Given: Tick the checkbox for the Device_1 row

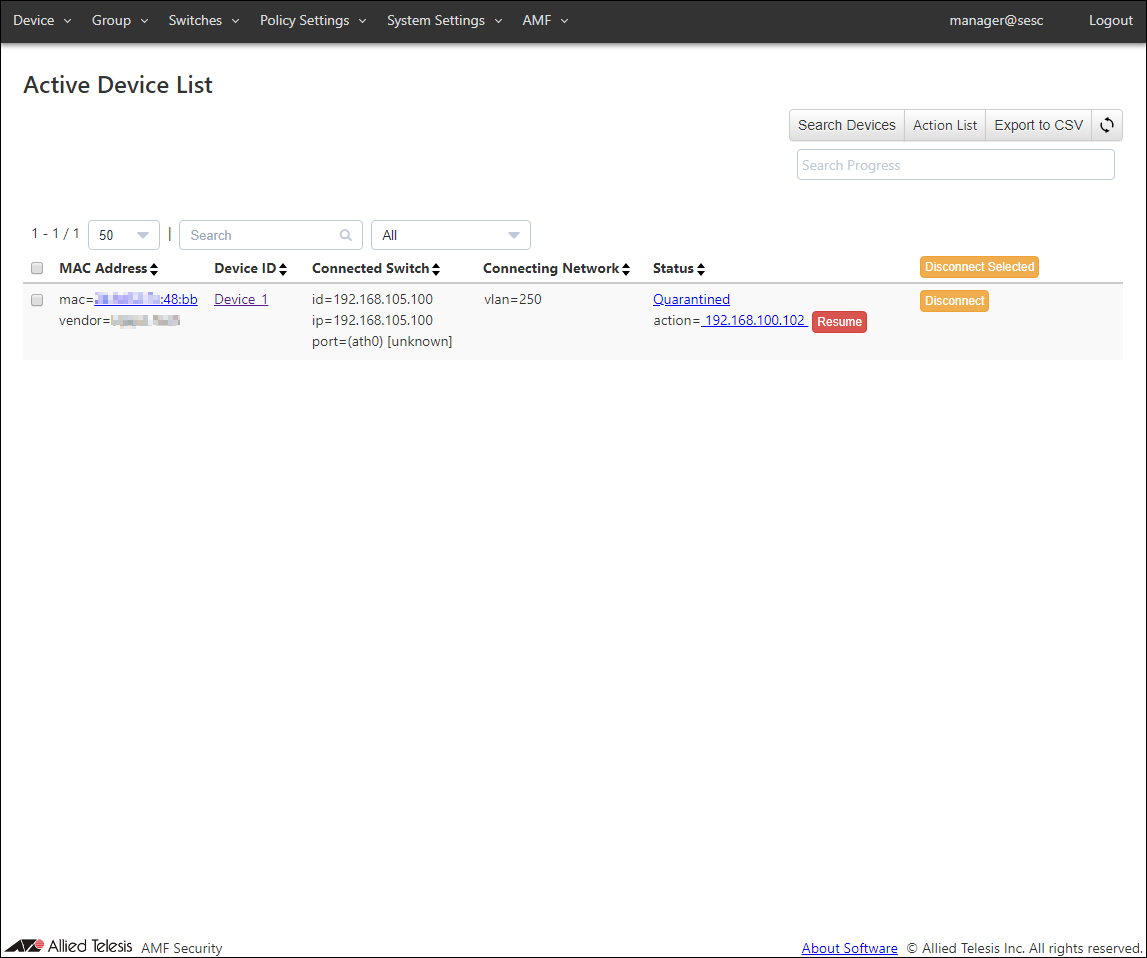Looking at the screenshot, I should coord(37,300).
